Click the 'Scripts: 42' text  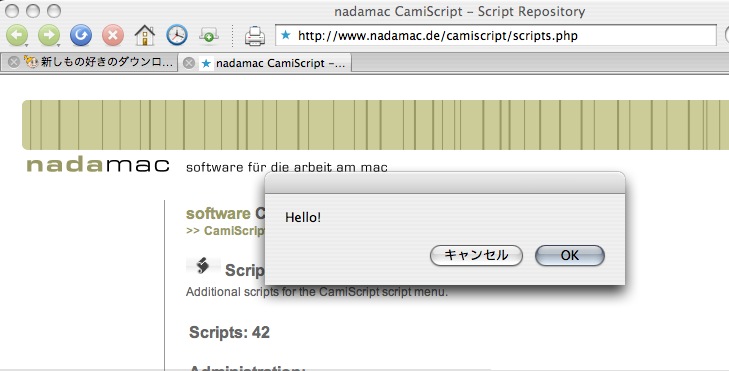(x=229, y=332)
